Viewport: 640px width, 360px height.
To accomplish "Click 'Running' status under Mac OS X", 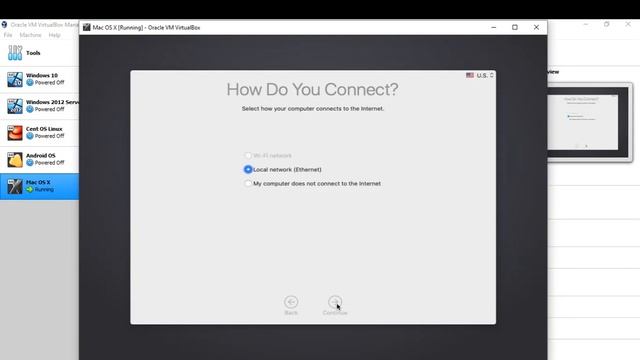I will 44,189.
